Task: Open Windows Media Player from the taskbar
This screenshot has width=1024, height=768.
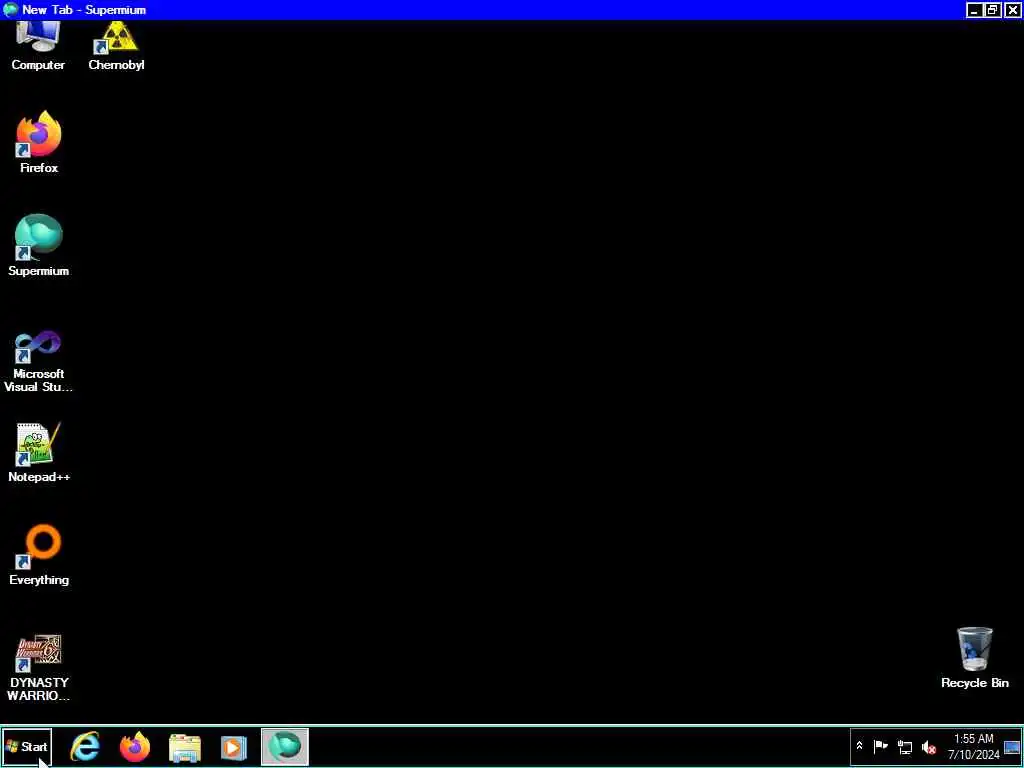Action: coord(234,747)
